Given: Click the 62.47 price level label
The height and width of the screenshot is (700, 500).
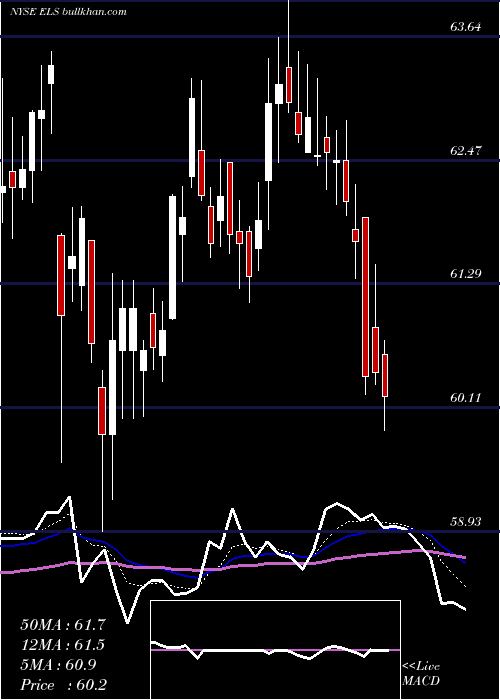Looking at the screenshot, I should pyautogui.click(x=466, y=151).
